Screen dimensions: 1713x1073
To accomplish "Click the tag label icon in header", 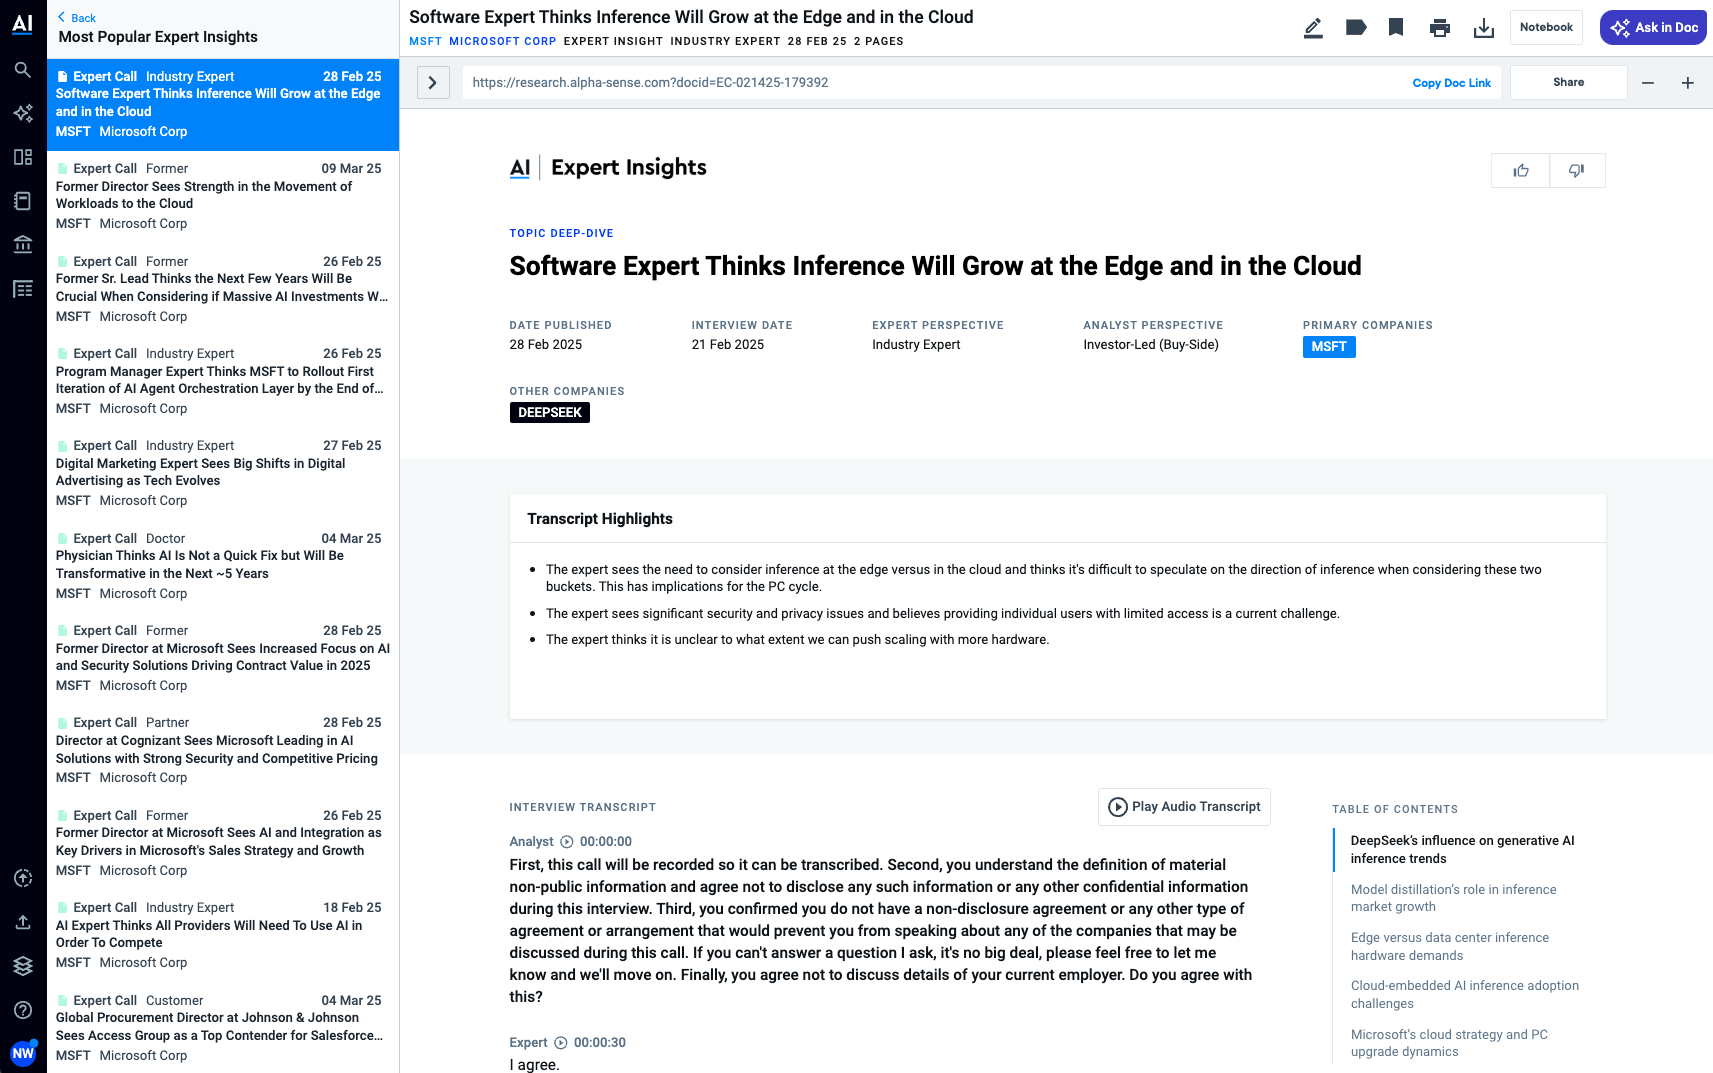I will 1356,28.
